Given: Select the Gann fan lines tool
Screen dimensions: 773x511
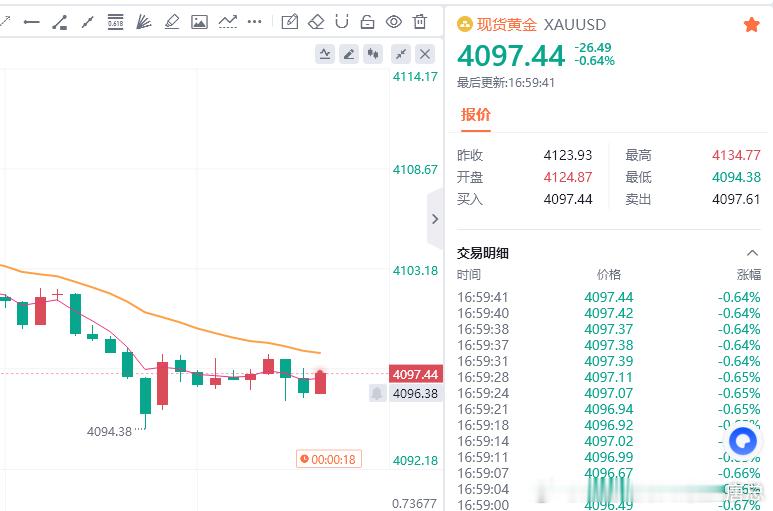Looking at the screenshot, I should point(143,22).
